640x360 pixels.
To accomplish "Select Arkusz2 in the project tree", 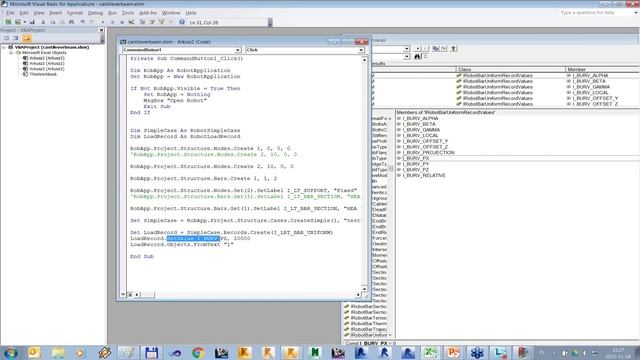I will click(46, 63).
